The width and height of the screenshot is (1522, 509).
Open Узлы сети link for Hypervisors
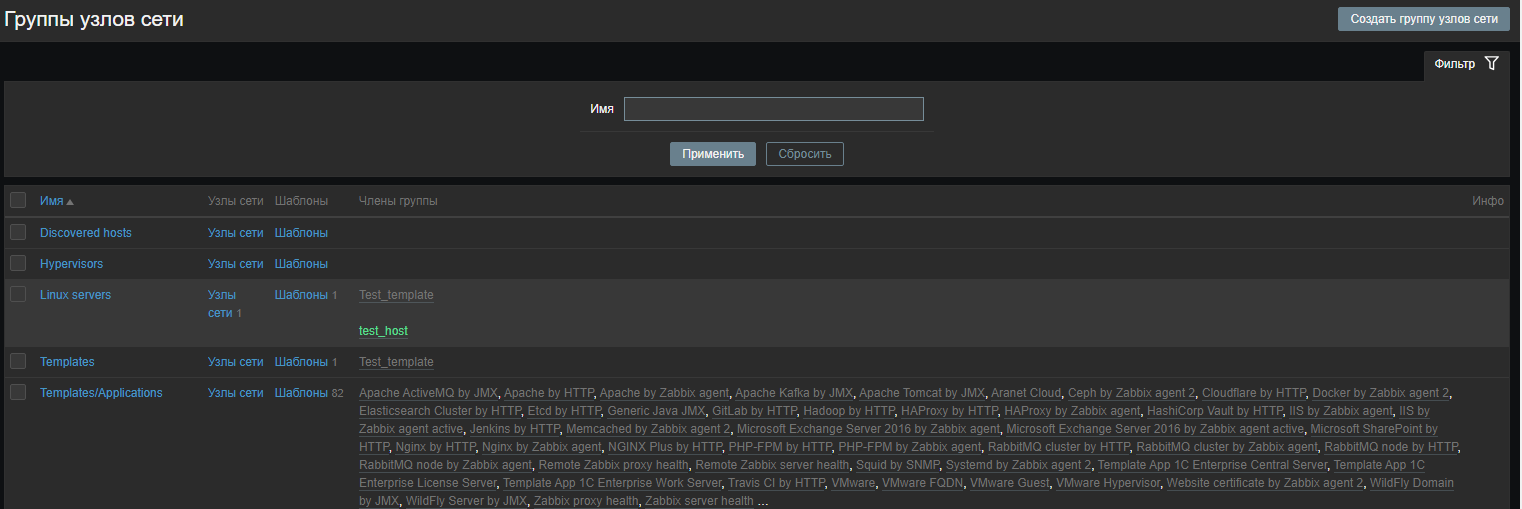point(235,264)
